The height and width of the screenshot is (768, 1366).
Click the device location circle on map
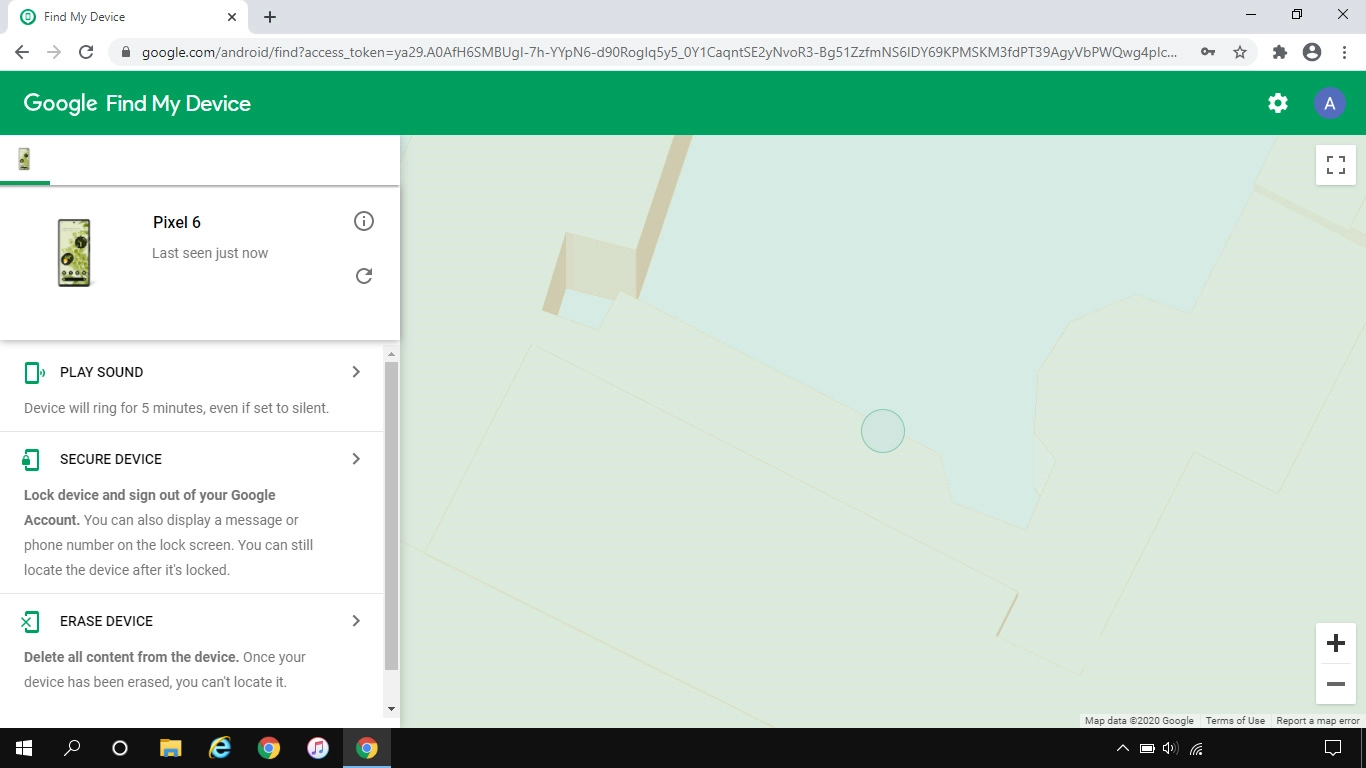click(x=883, y=431)
